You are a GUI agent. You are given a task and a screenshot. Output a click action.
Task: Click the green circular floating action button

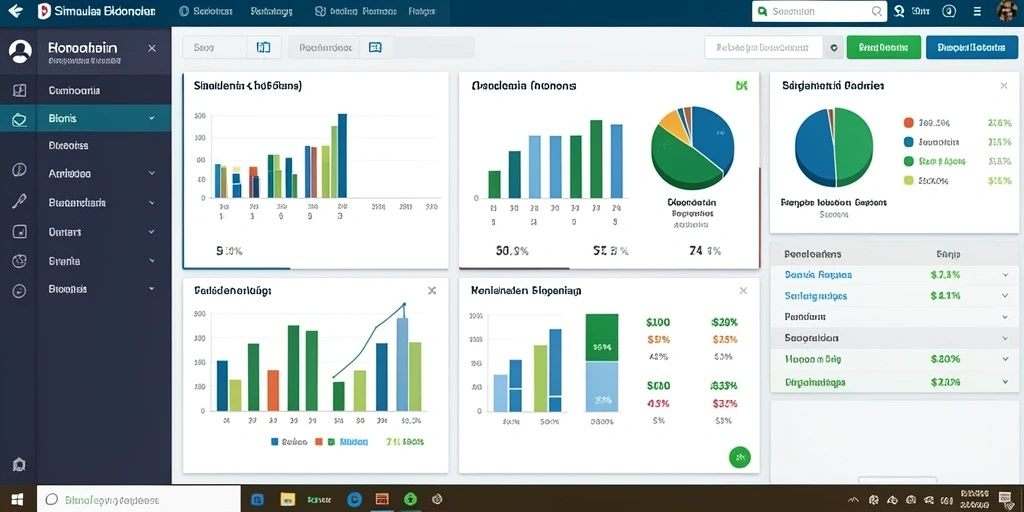(739, 457)
